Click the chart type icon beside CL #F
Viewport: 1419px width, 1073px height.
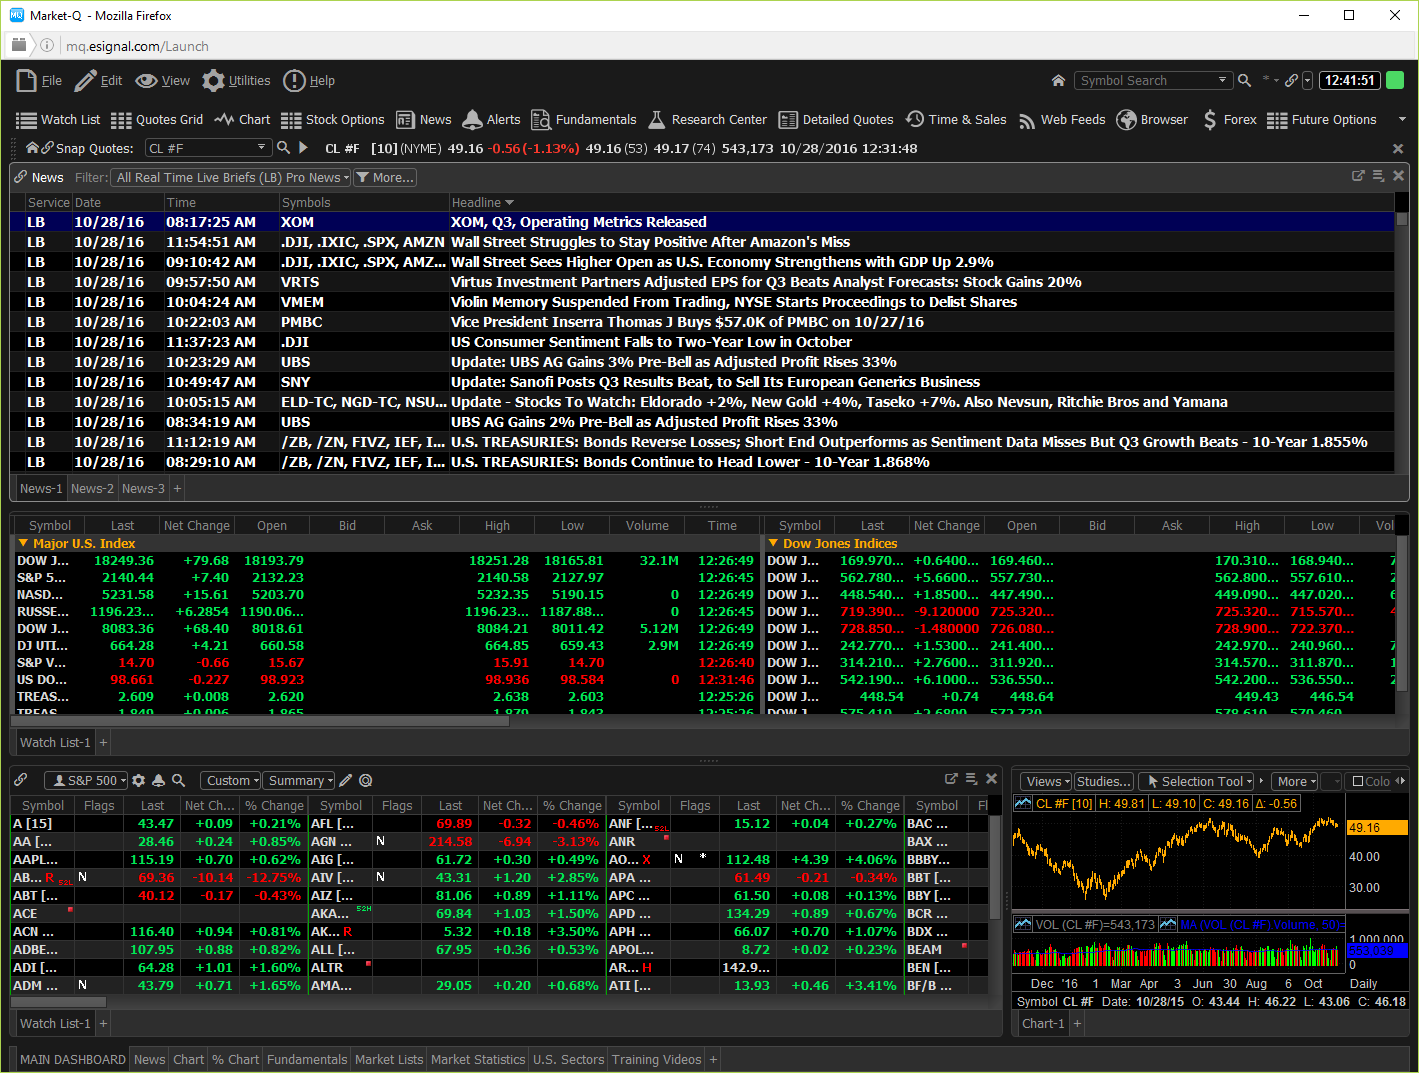tap(1022, 803)
